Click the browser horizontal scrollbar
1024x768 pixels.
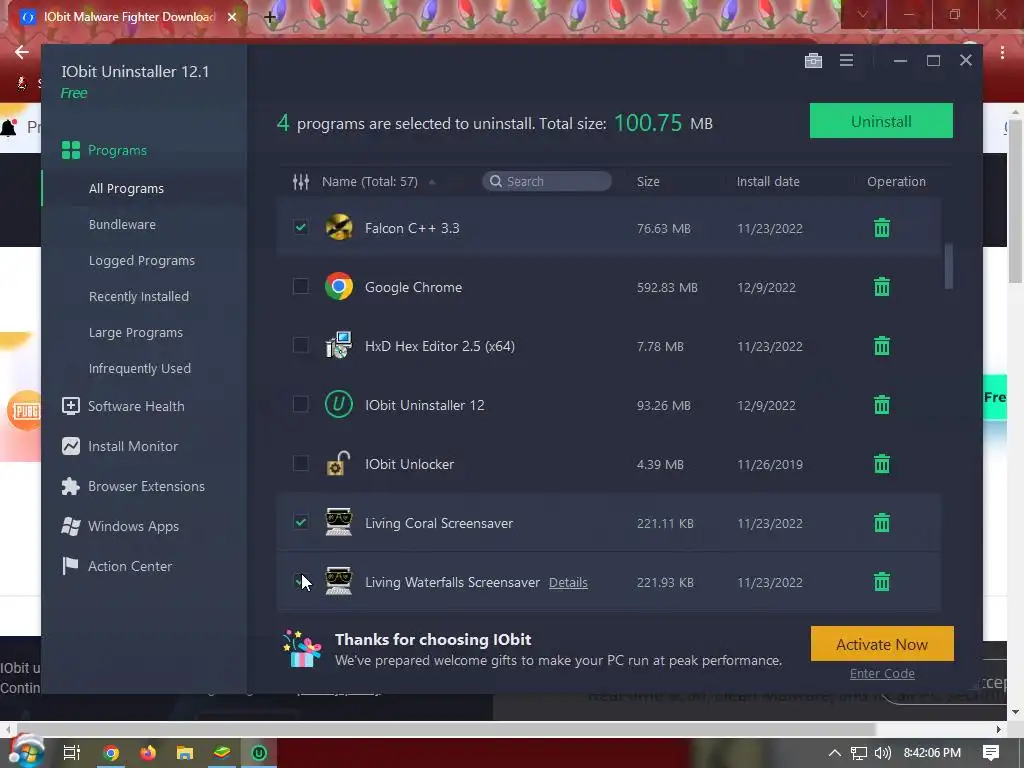(446, 729)
